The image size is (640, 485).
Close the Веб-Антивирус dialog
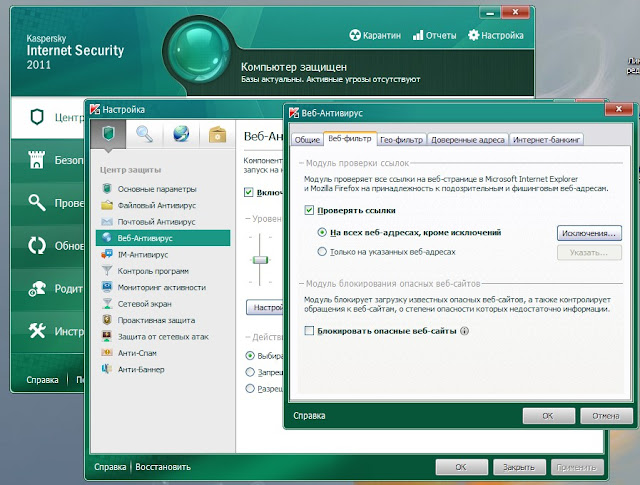pos(619,109)
